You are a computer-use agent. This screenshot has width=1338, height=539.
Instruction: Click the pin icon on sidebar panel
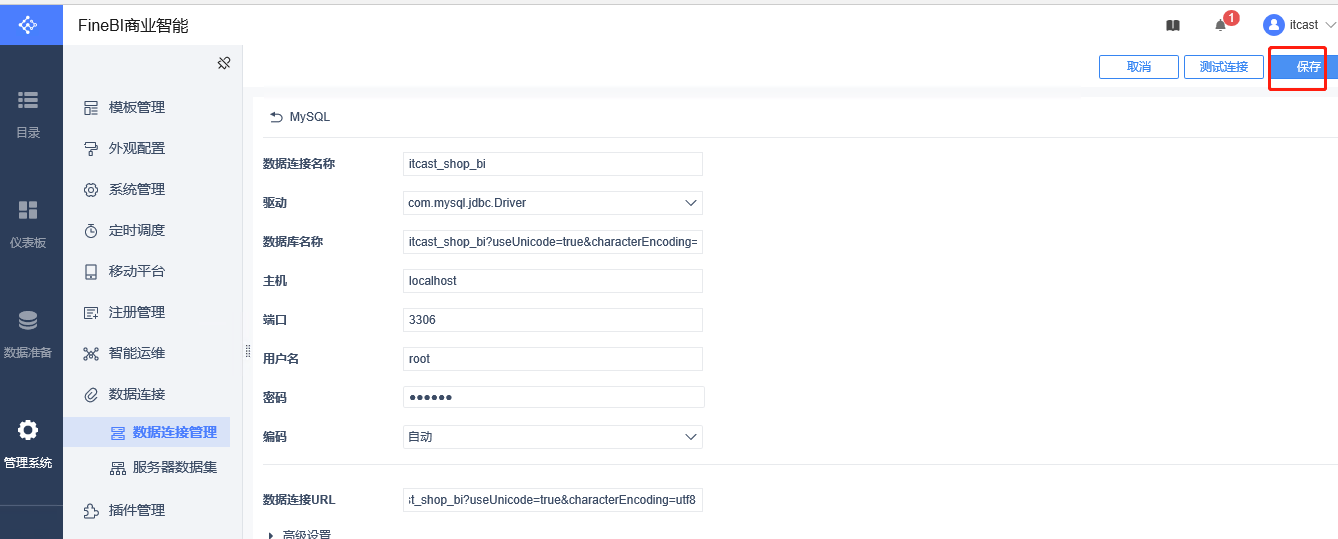[224, 63]
